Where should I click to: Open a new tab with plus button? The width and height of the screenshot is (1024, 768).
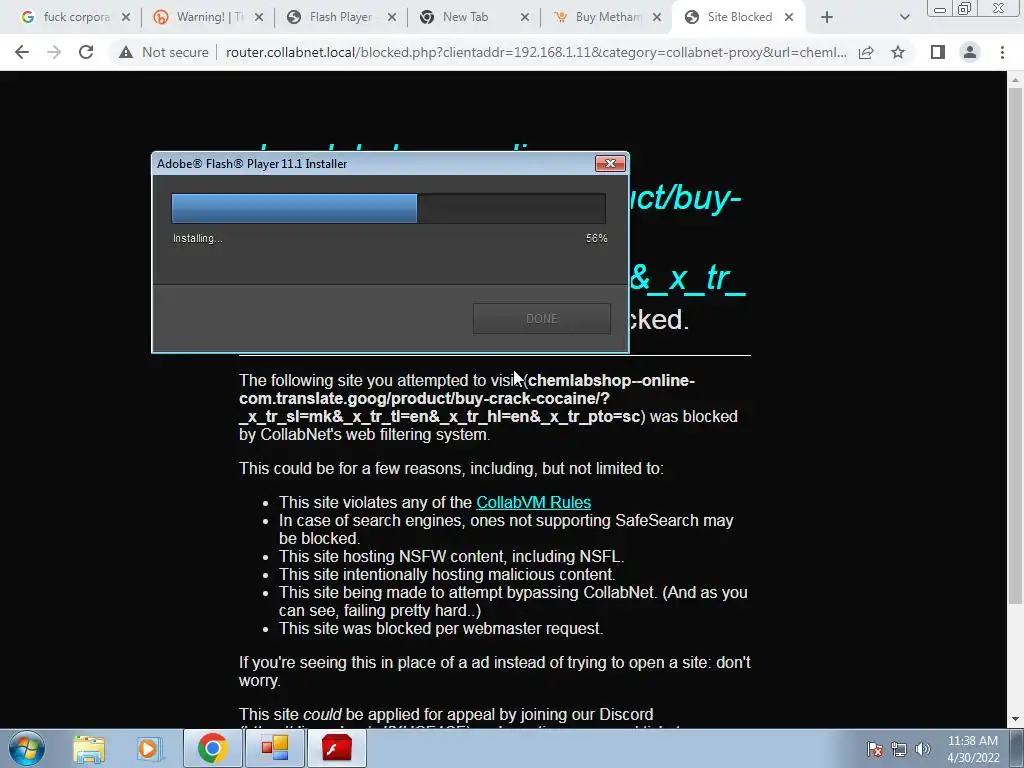coord(826,18)
